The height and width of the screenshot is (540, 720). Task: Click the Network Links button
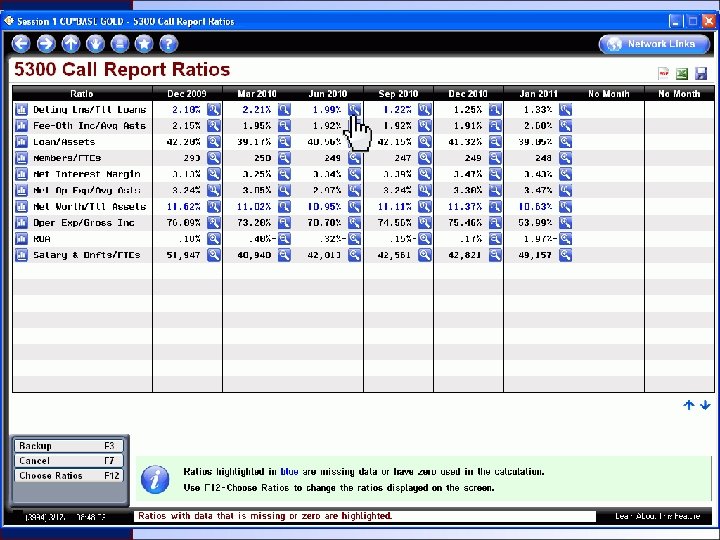(654, 44)
